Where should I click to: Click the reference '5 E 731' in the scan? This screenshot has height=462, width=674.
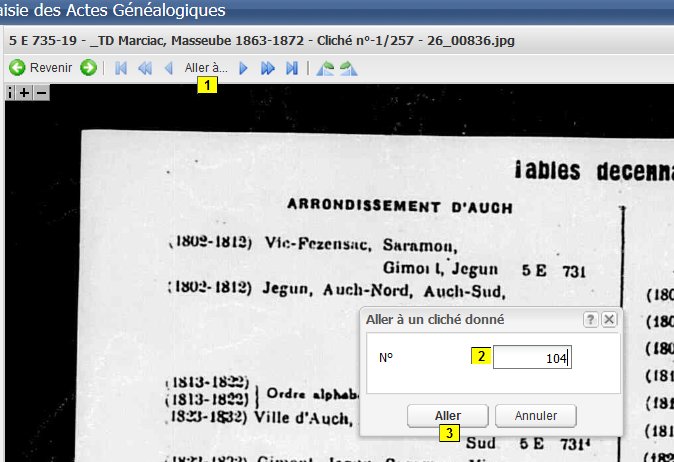(x=554, y=271)
